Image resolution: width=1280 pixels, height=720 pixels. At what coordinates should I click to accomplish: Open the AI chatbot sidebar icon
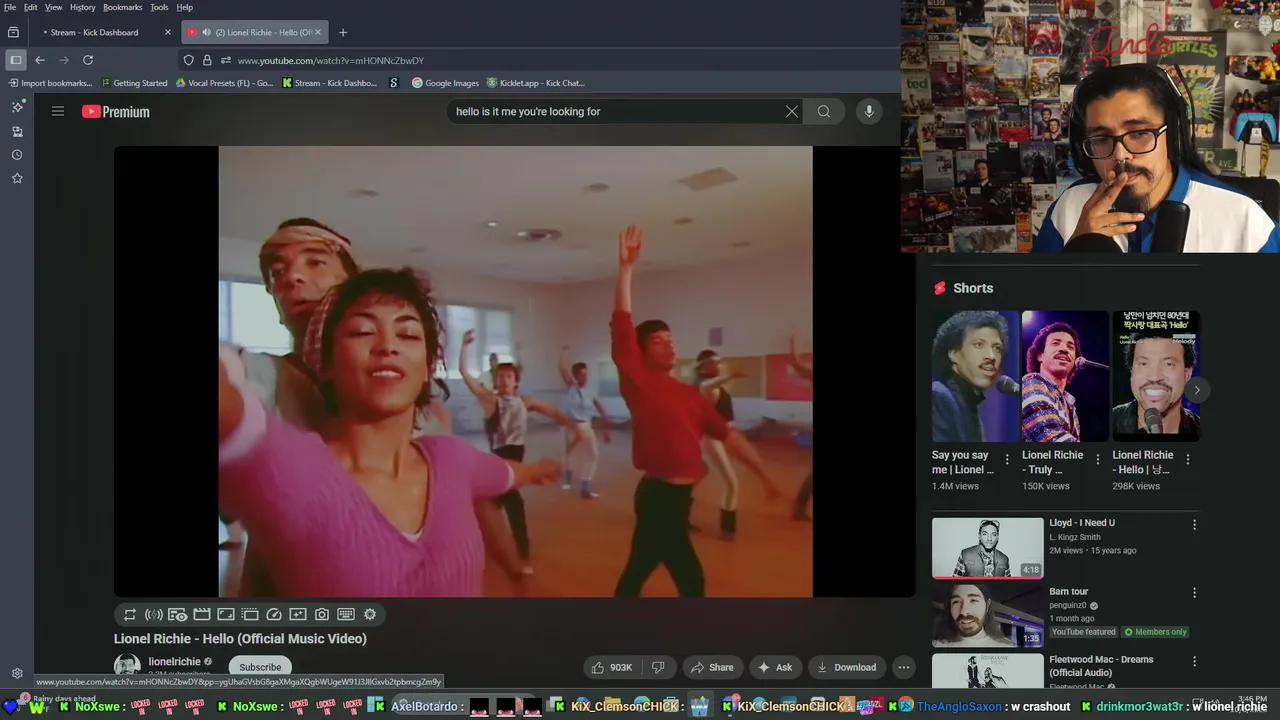click(17, 107)
